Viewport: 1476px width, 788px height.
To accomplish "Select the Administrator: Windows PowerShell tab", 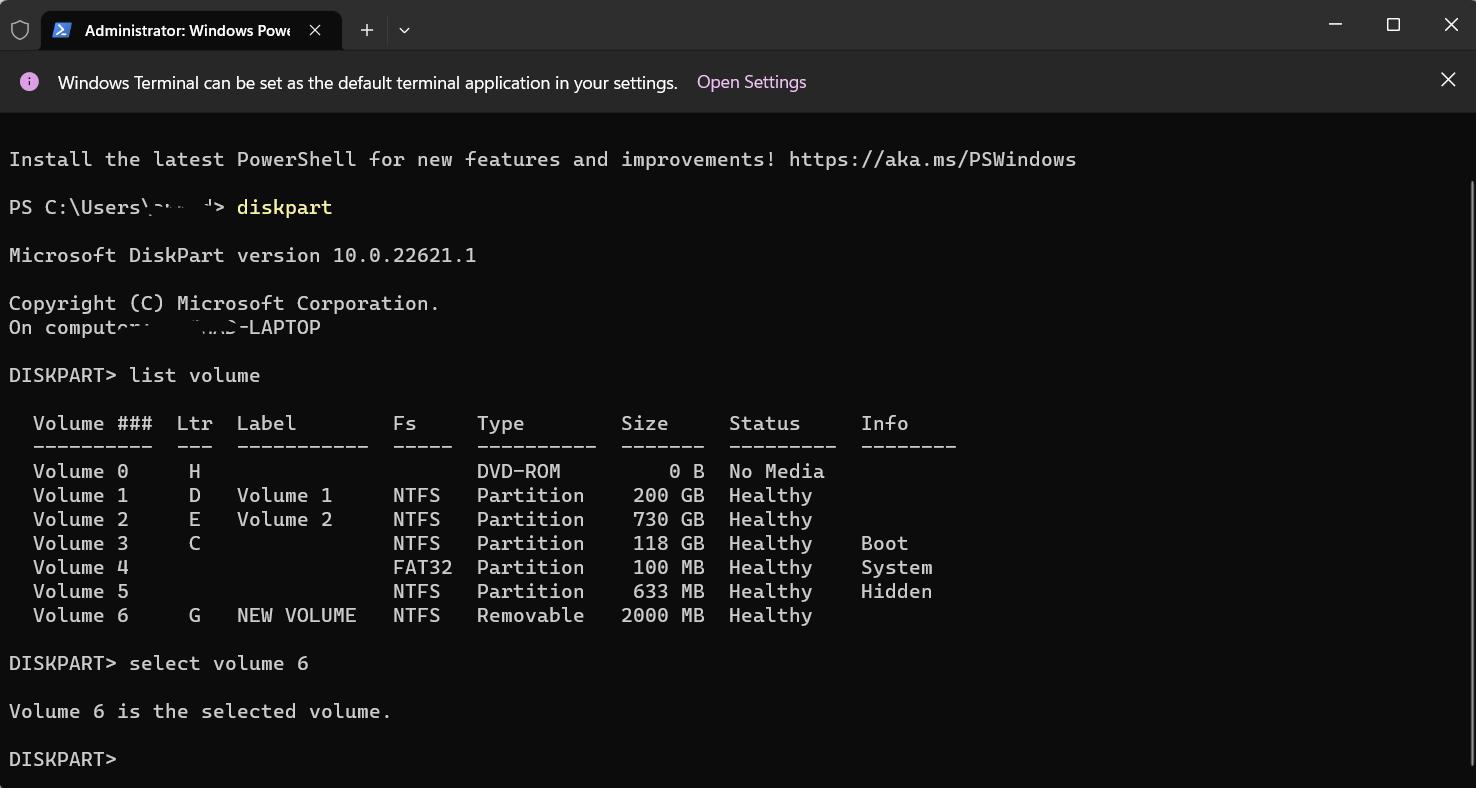I will [187, 30].
